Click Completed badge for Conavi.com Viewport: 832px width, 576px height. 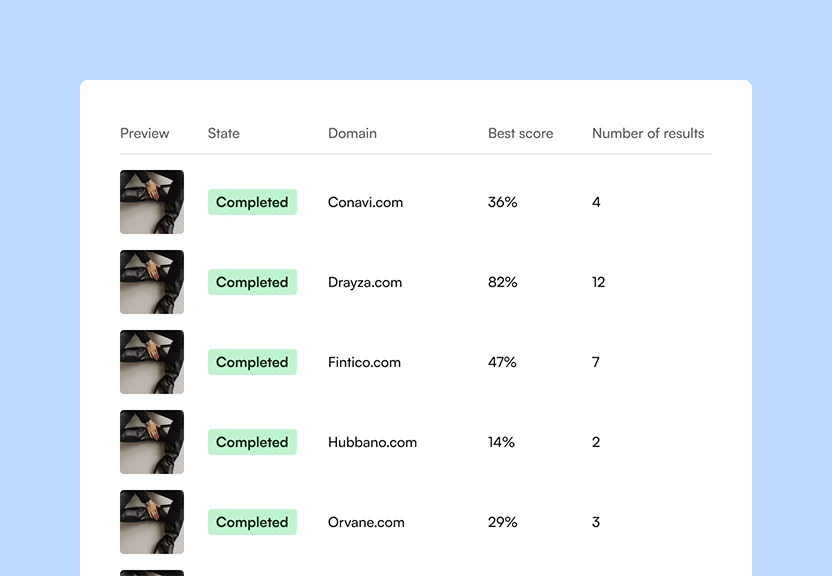[x=252, y=202]
